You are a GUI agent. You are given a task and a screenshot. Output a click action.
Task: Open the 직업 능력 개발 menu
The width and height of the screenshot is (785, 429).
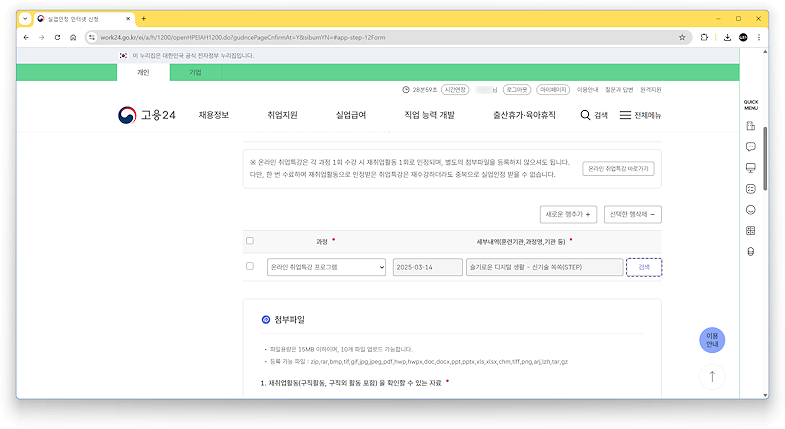pyautogui.click(x=430, y=115)
